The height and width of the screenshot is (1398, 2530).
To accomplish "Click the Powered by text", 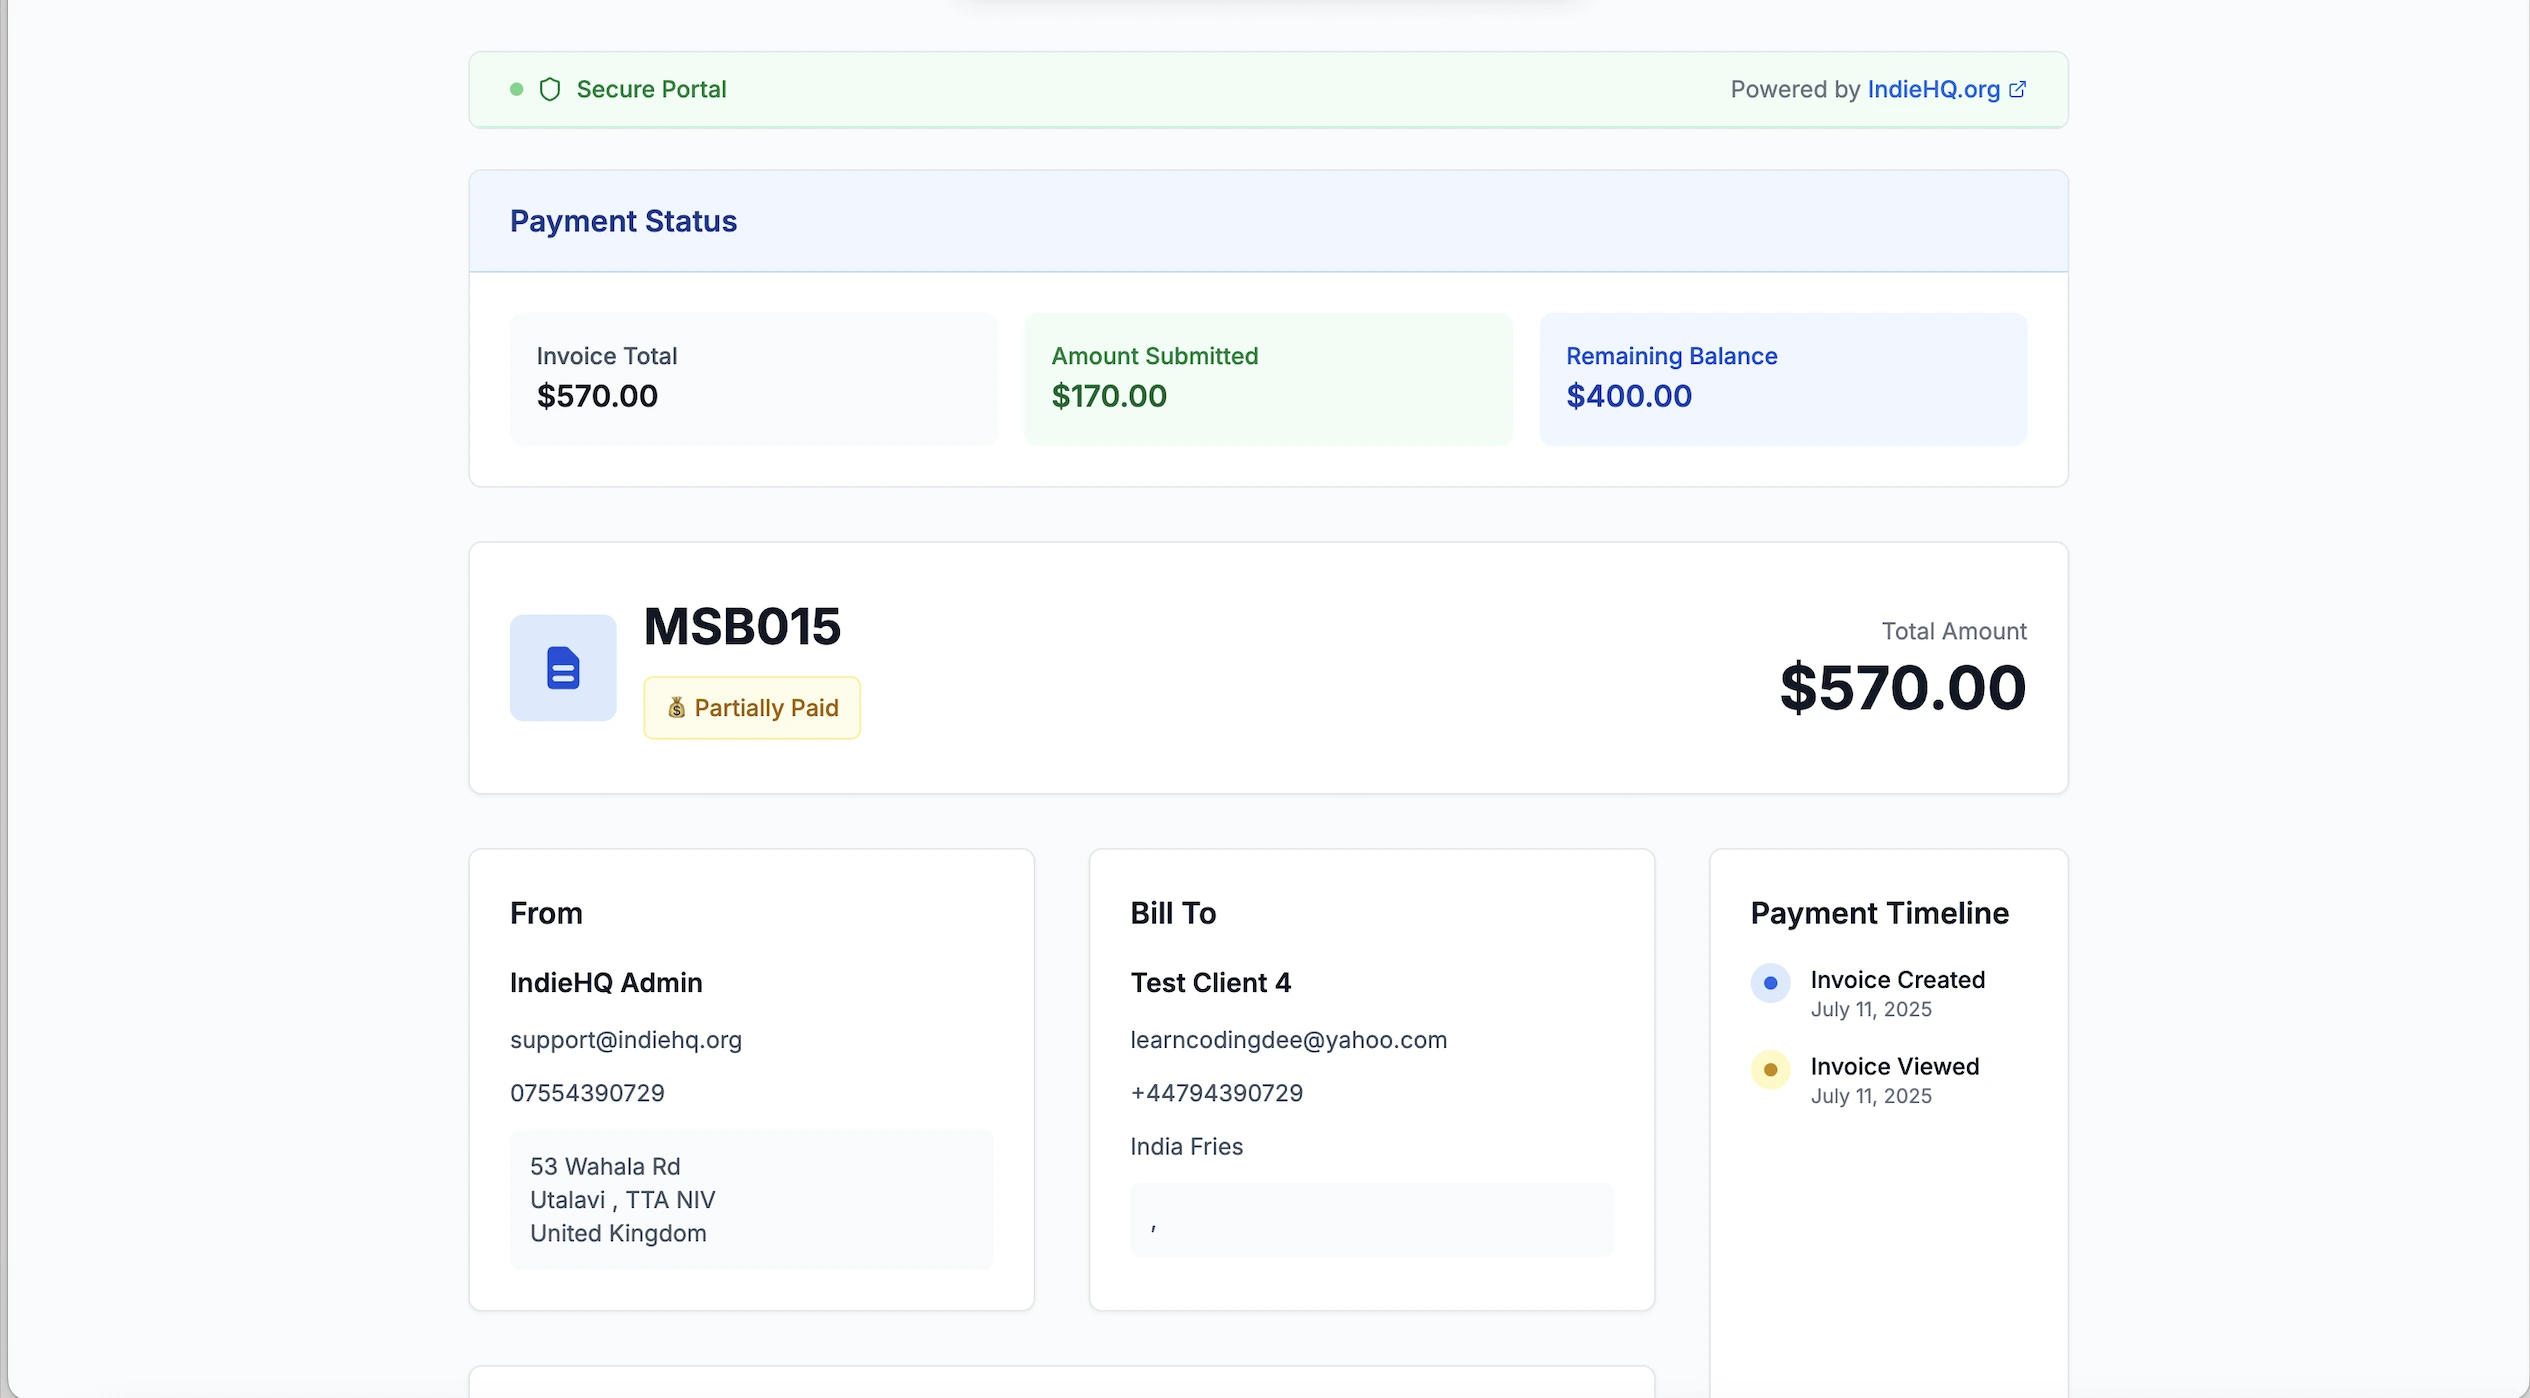I will coord(1795,89).
